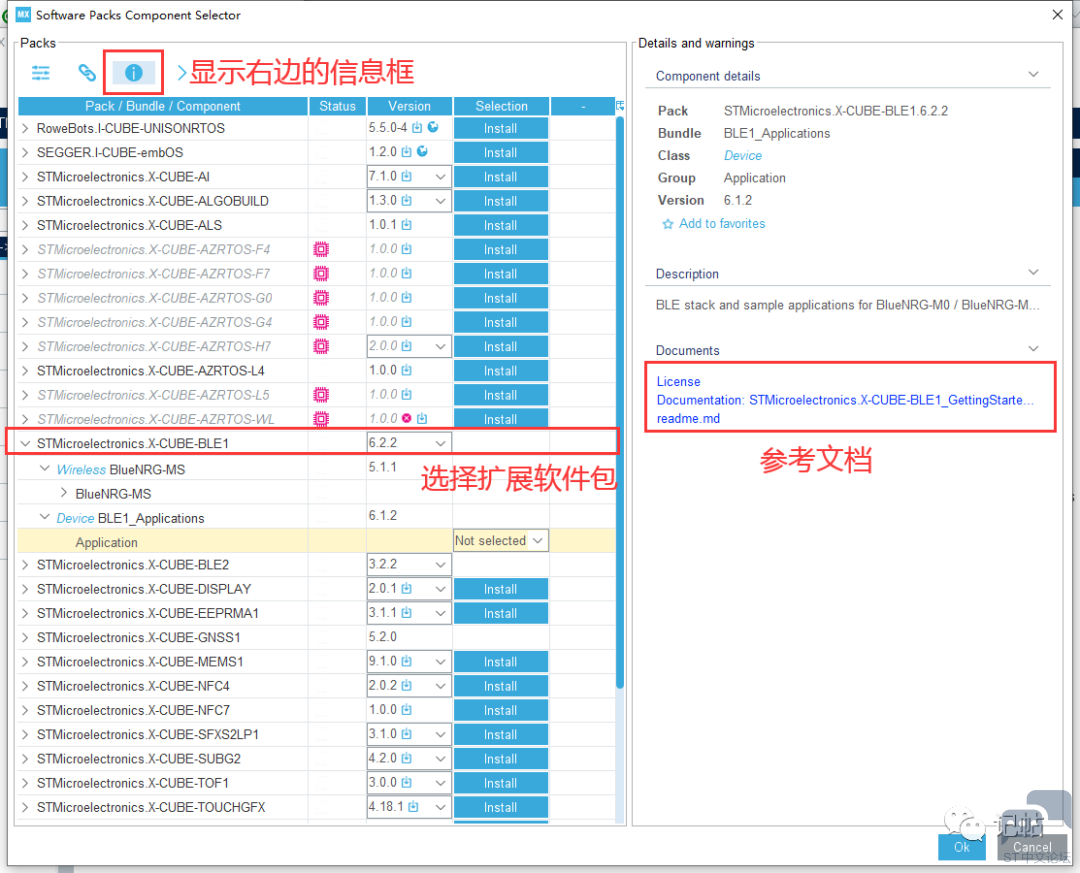Collapse the Wireless BlueNRG-MS bundle
Viewport: 1080px width, 873px height.
[x=45, y=469]
